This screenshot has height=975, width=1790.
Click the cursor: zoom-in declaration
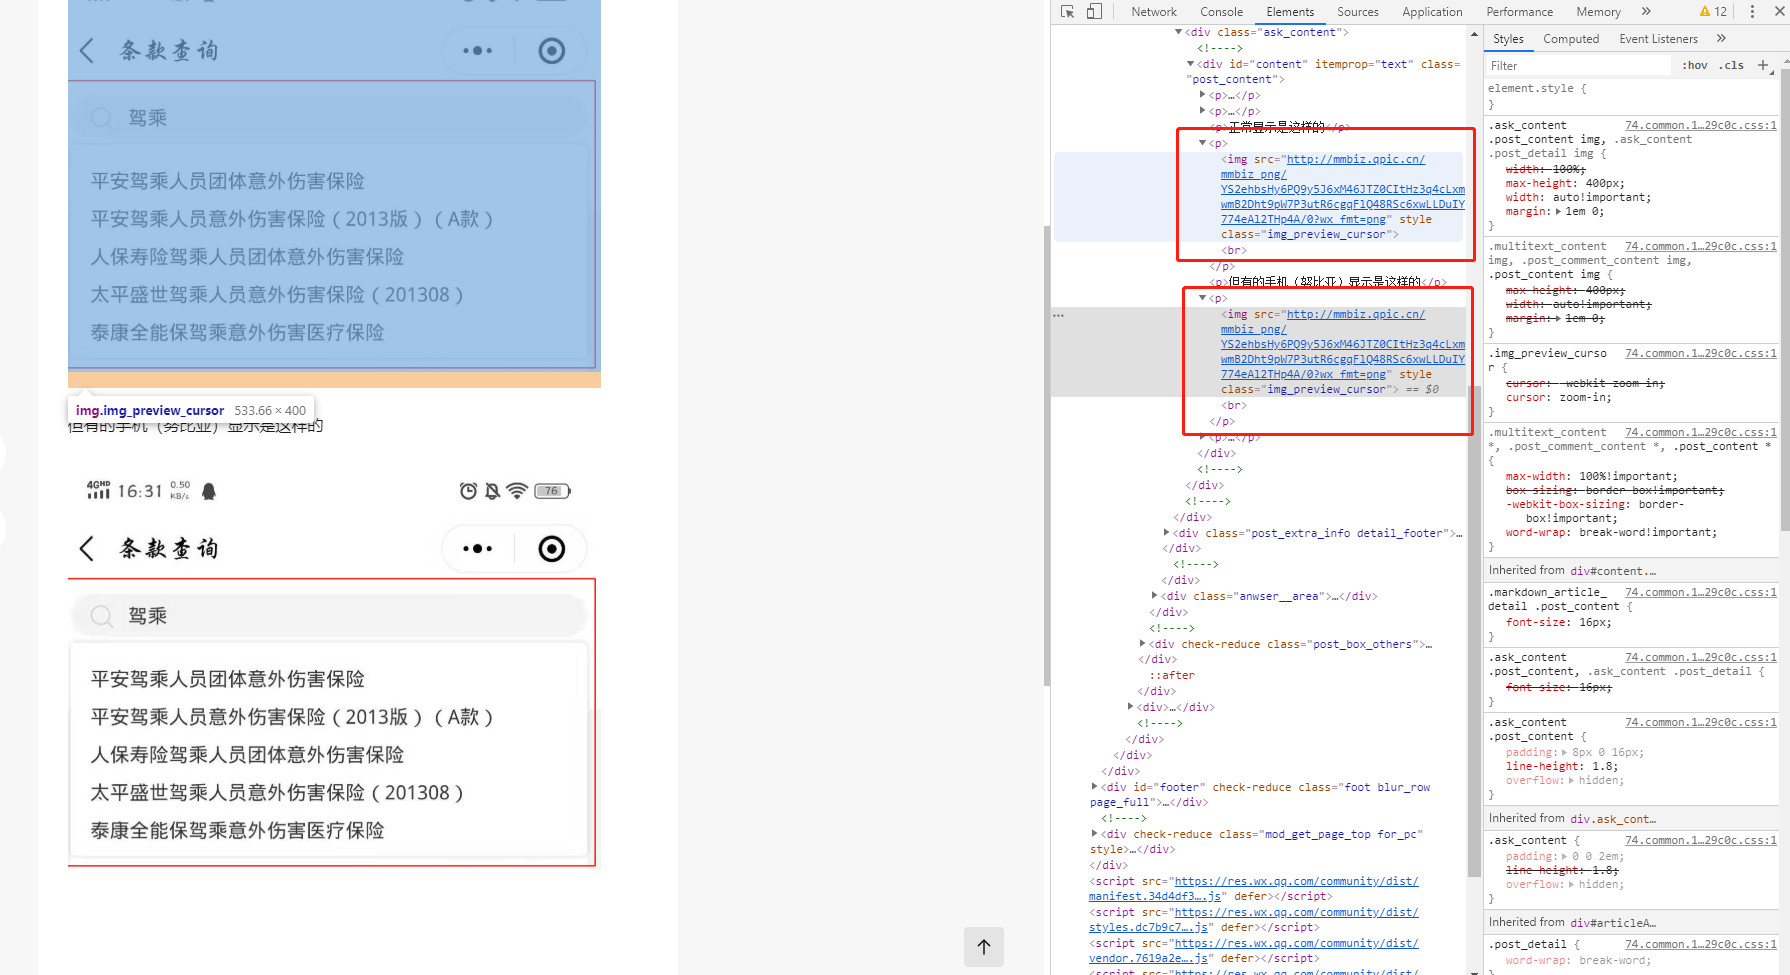tap(1558, 397)
